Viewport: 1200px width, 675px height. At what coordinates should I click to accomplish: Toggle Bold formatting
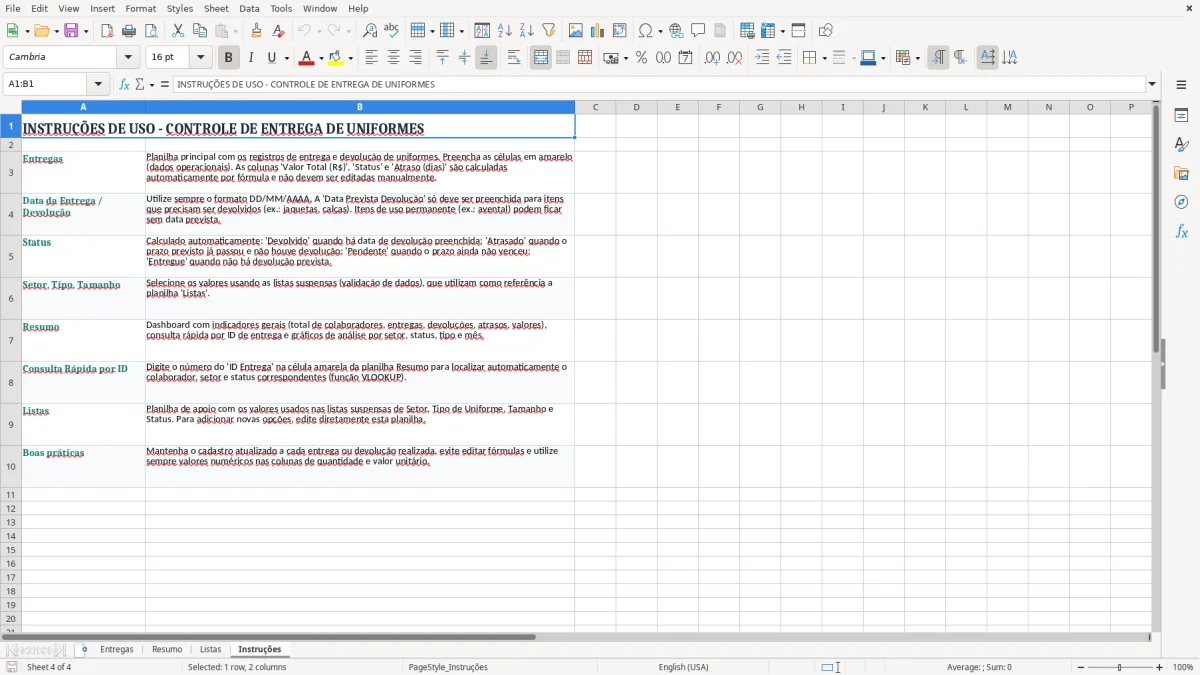(x=229, y=58)
